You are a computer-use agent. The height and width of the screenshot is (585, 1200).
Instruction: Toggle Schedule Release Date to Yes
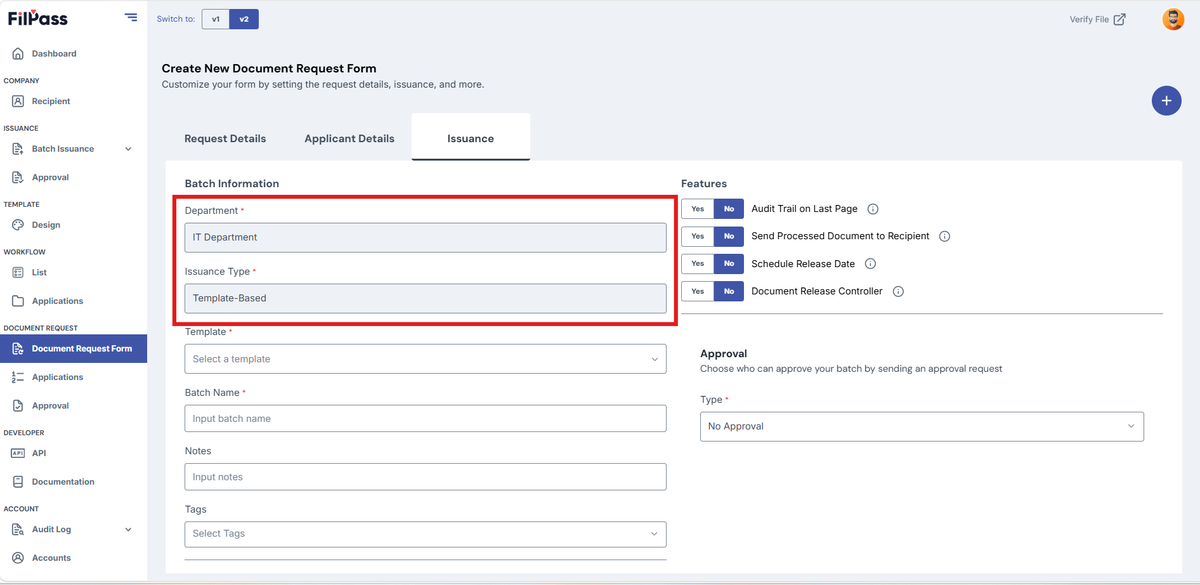coord(697,264)
